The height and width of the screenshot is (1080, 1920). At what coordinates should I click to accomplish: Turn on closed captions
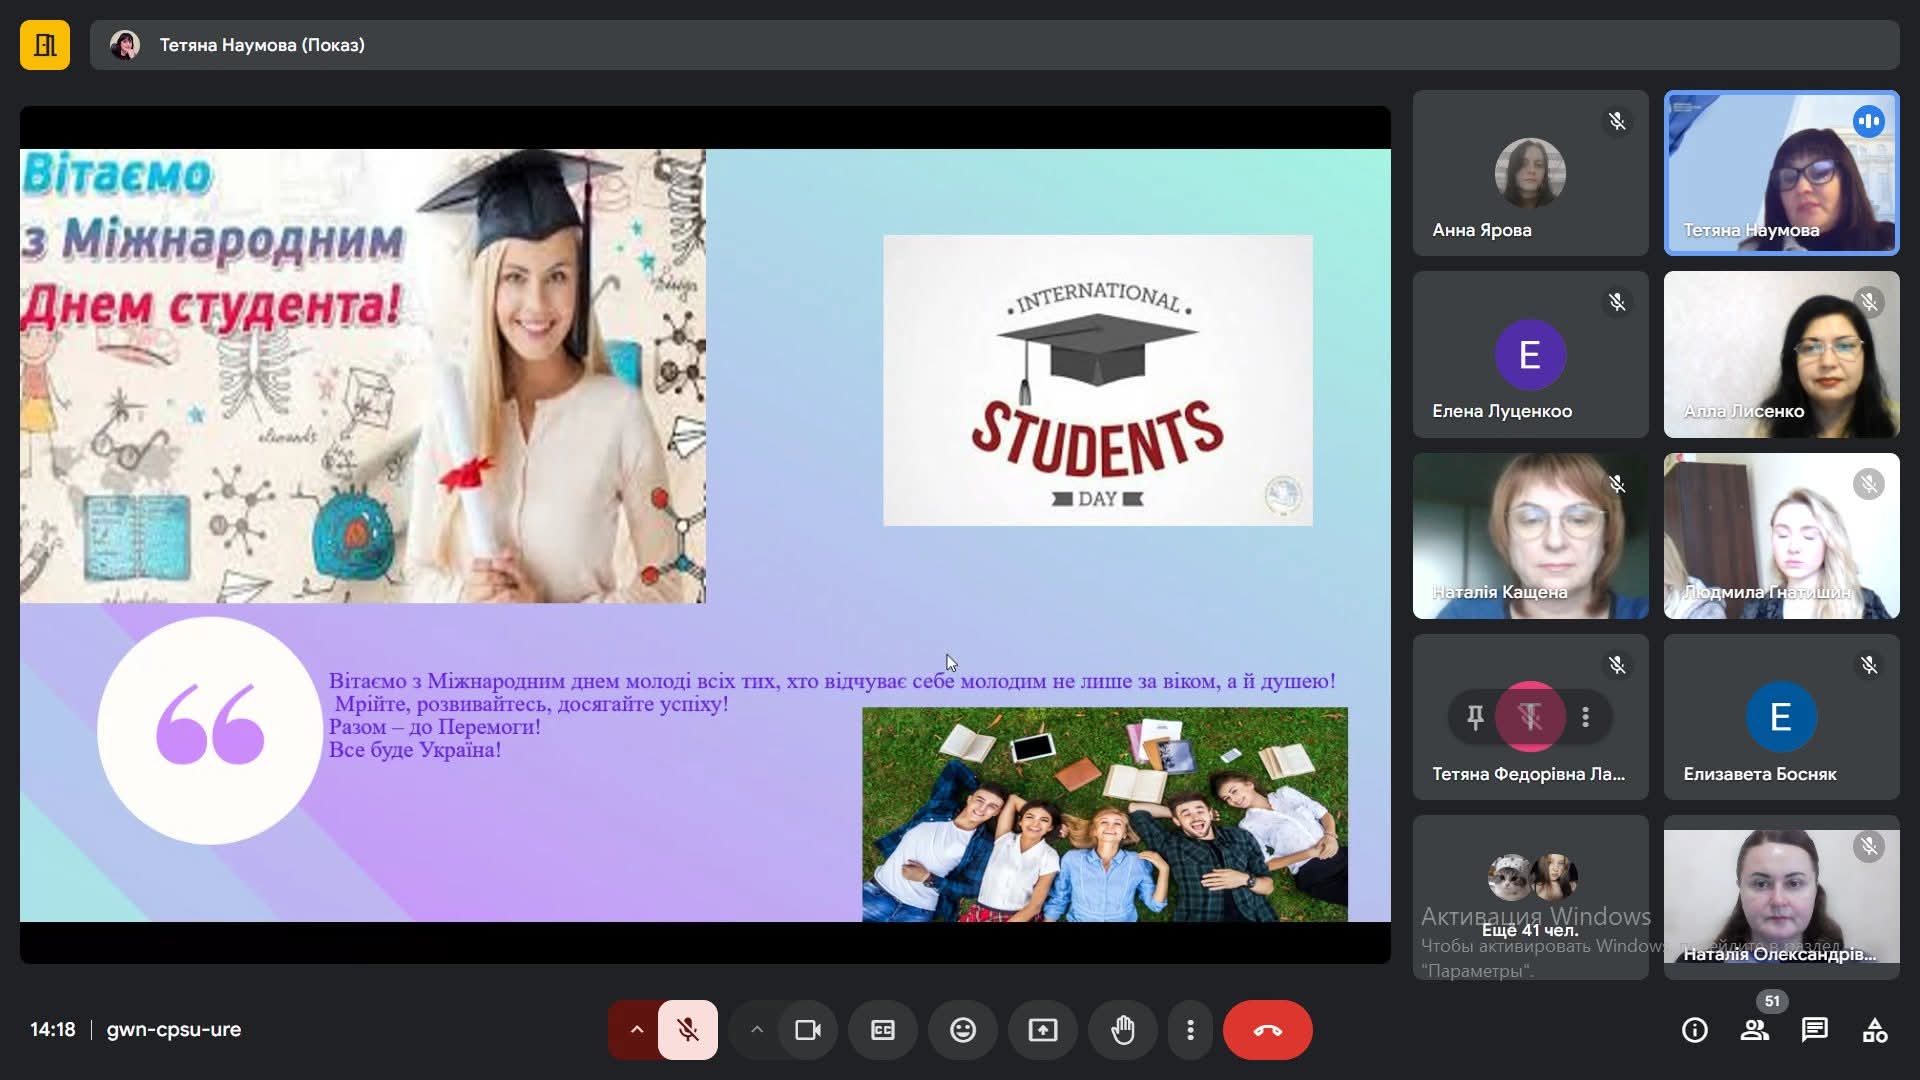click(882, 1029)
